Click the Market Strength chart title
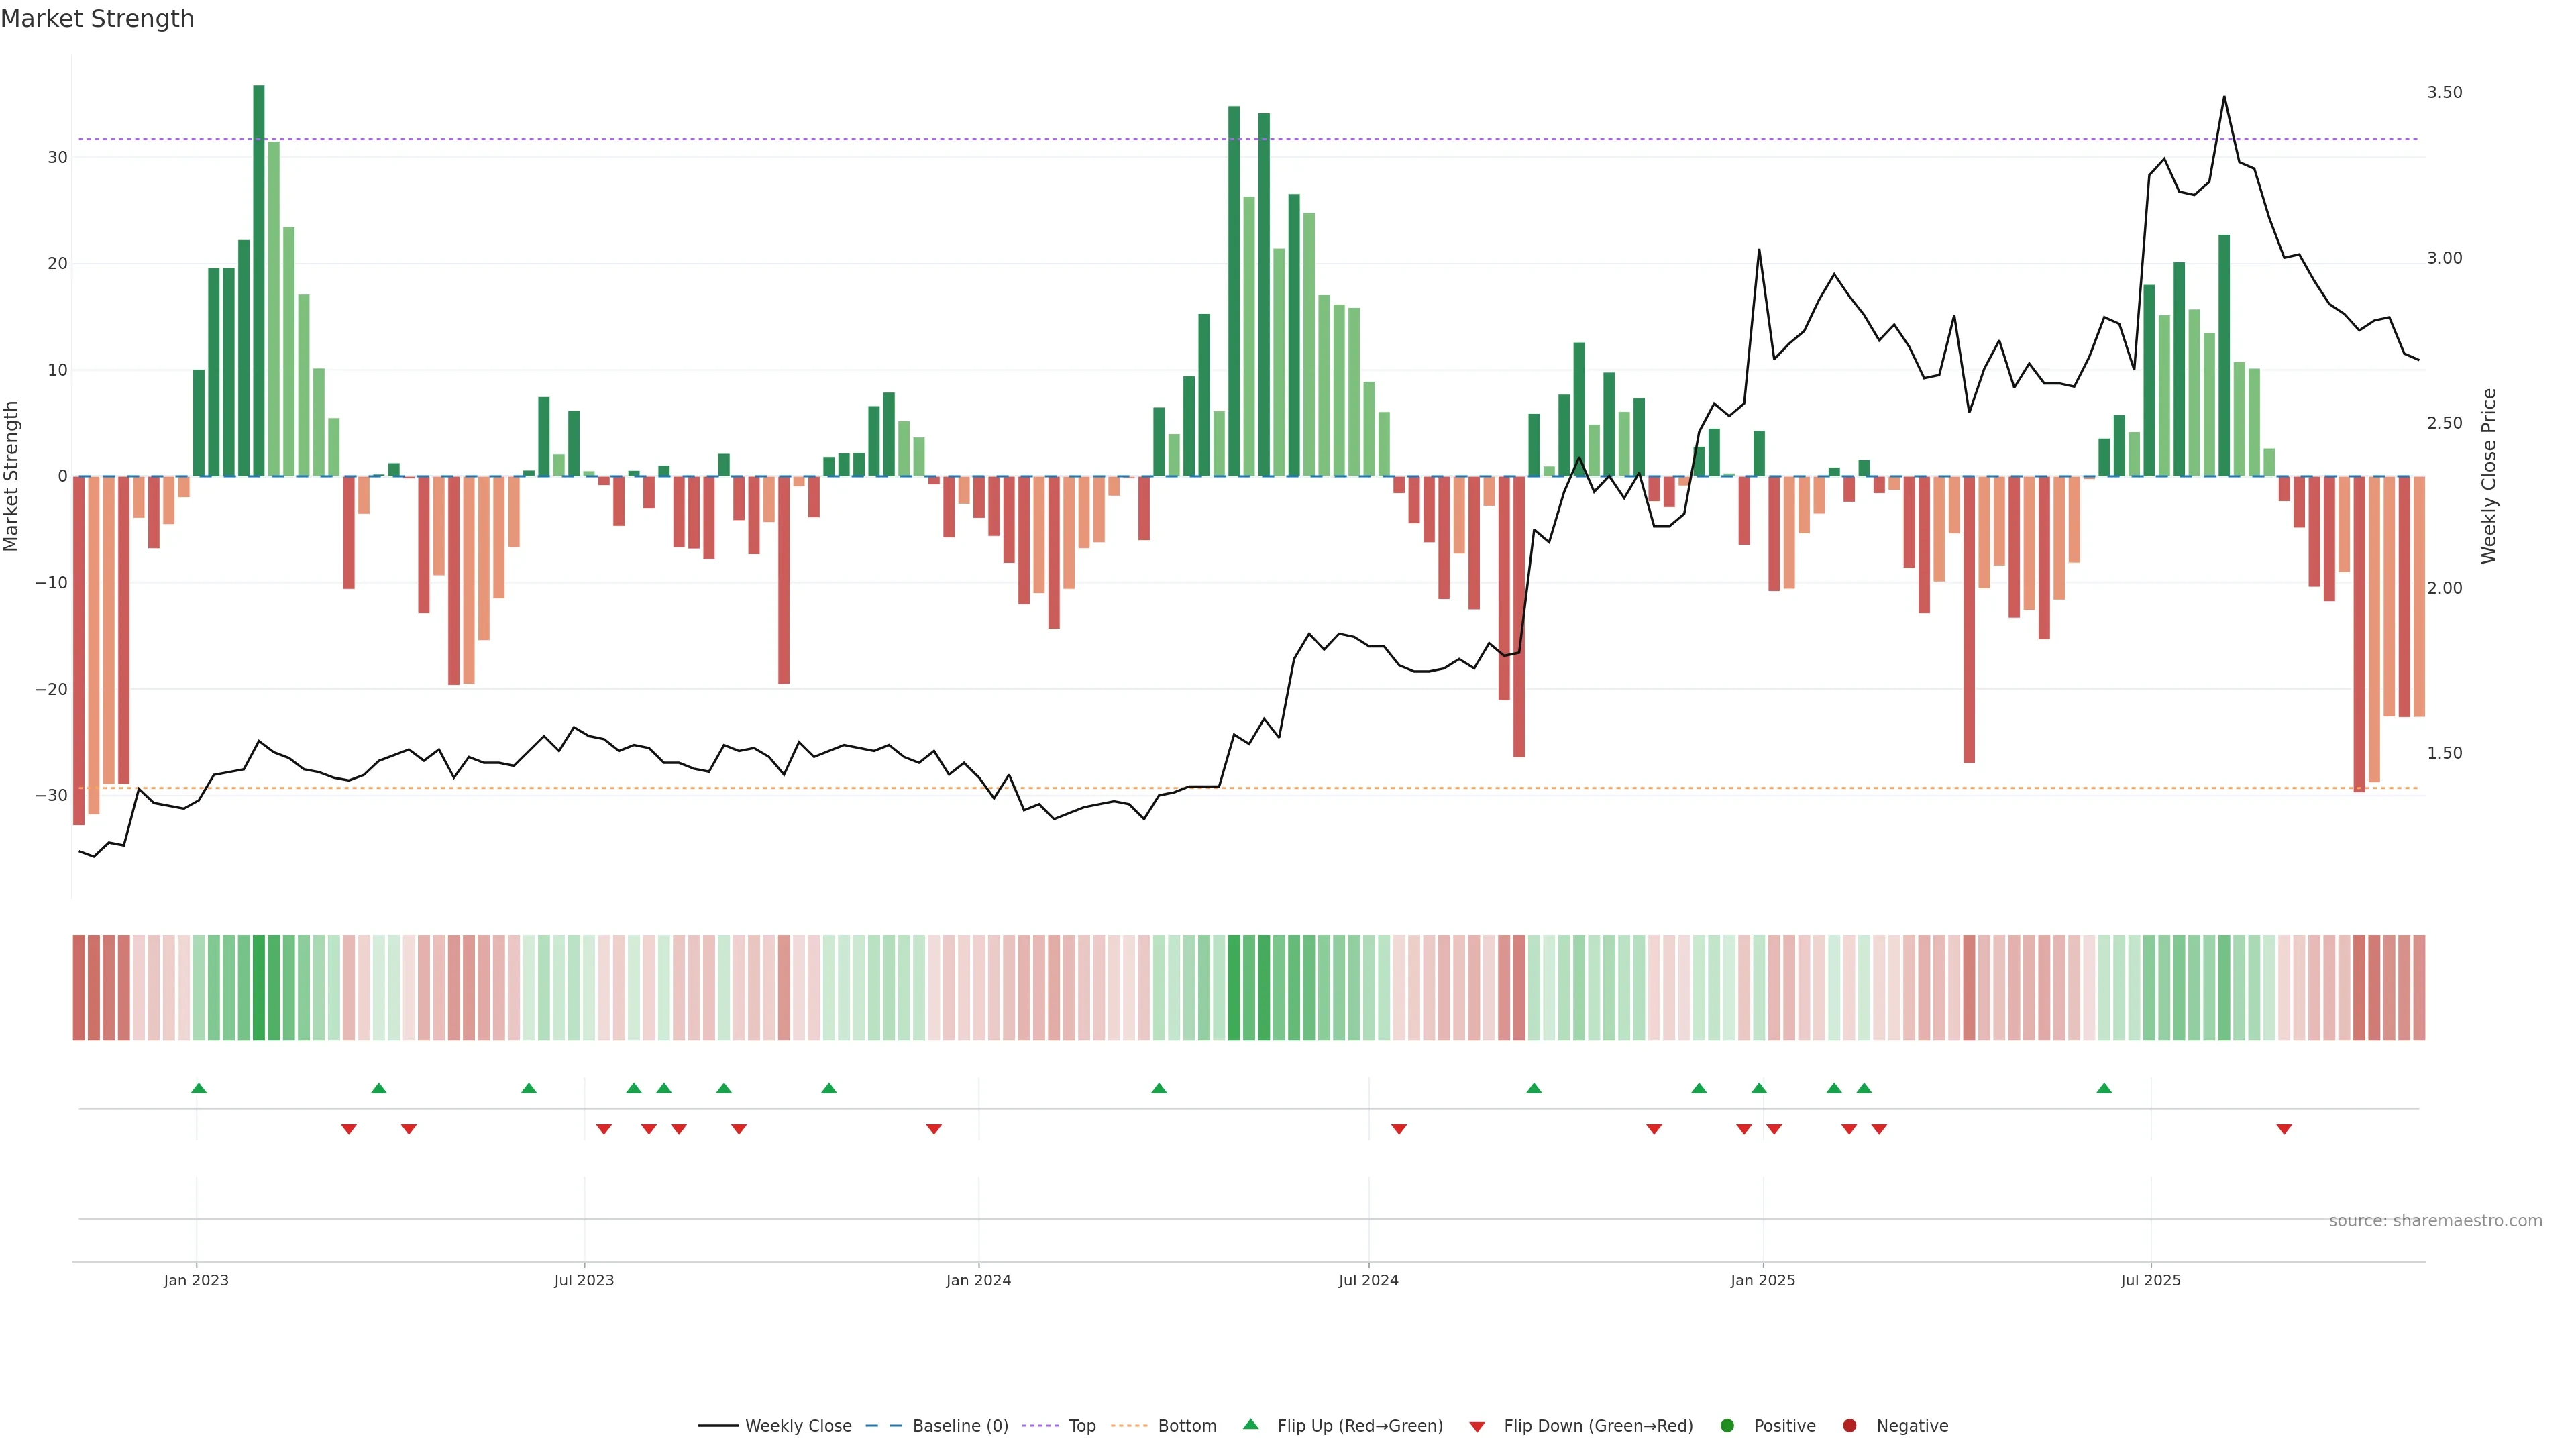This screenshot has width=2576, height=1449. (97, 19)
